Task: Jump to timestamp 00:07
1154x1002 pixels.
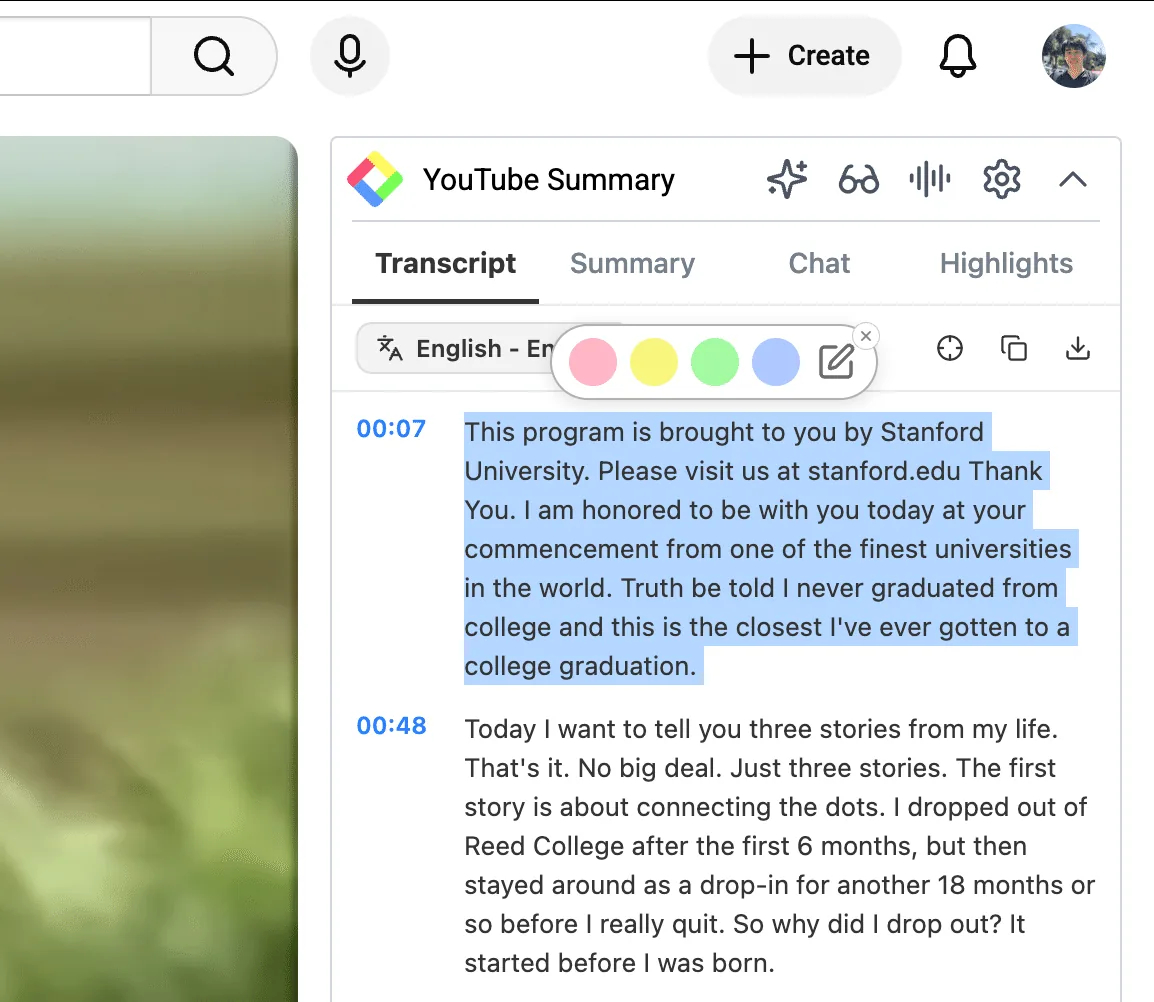Action: pos(391,429)
